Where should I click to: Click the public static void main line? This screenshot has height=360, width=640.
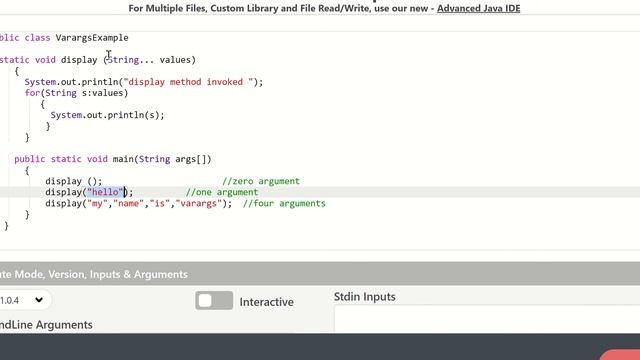[113, 159]
